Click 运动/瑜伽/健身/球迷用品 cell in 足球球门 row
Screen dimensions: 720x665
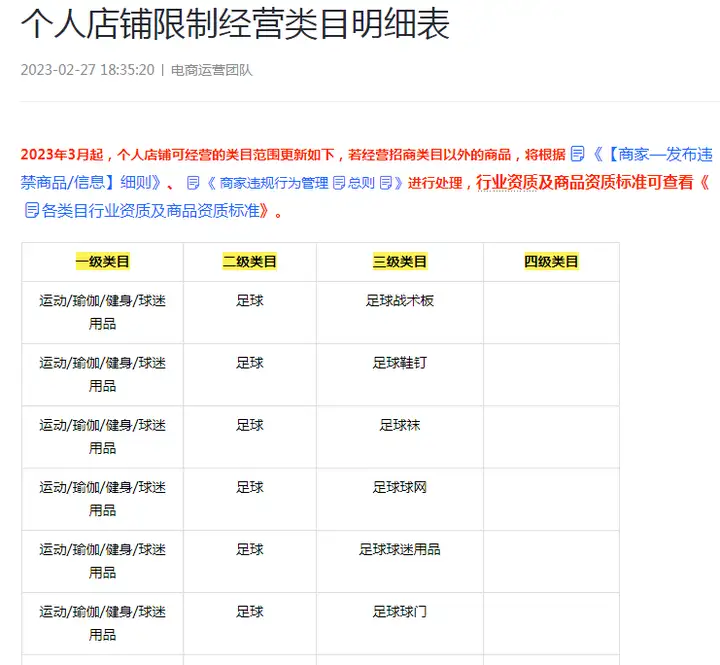[102, 623]
